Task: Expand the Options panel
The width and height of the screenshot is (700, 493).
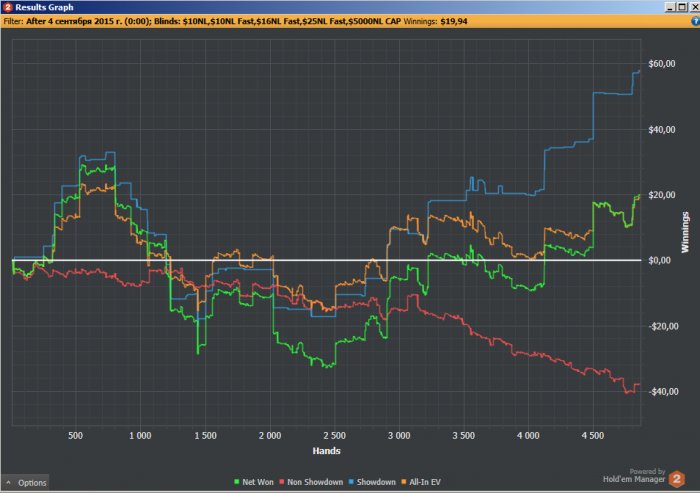Action: (x=31, y=483)
